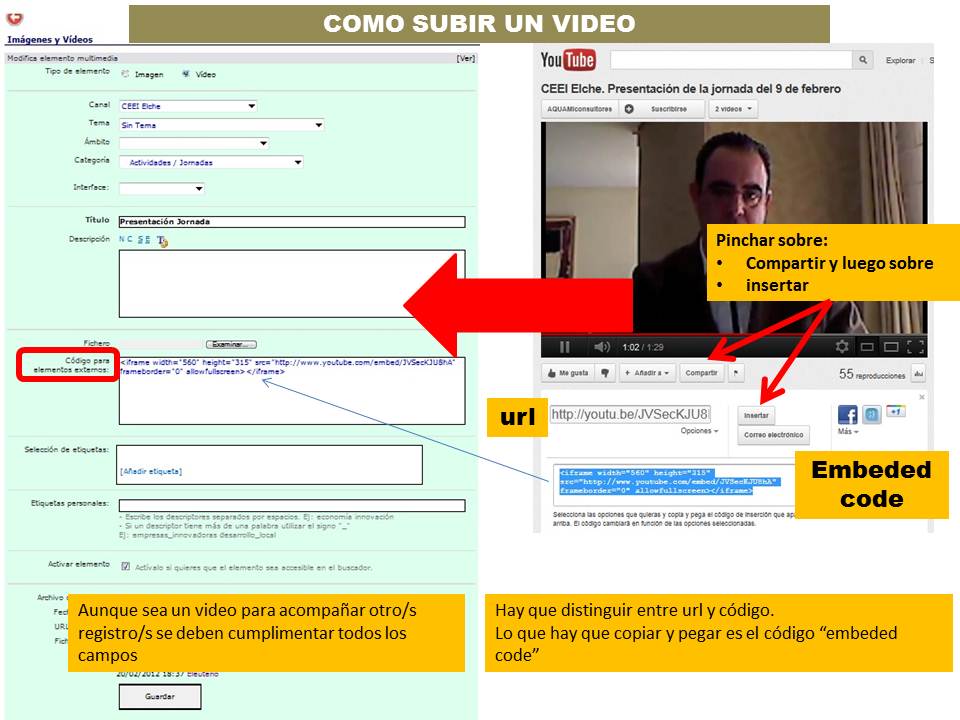Open video statistics chart icon
Screen dimensions: 960x720
point(919,374)
